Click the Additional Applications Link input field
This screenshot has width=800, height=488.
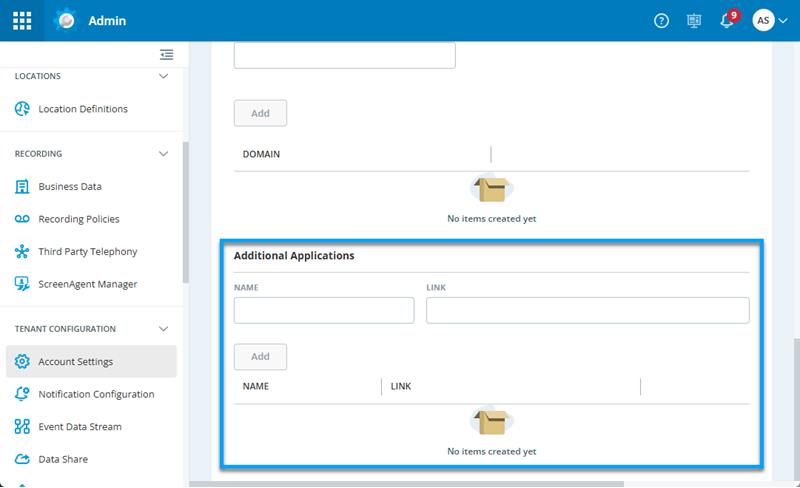(587, 311)
